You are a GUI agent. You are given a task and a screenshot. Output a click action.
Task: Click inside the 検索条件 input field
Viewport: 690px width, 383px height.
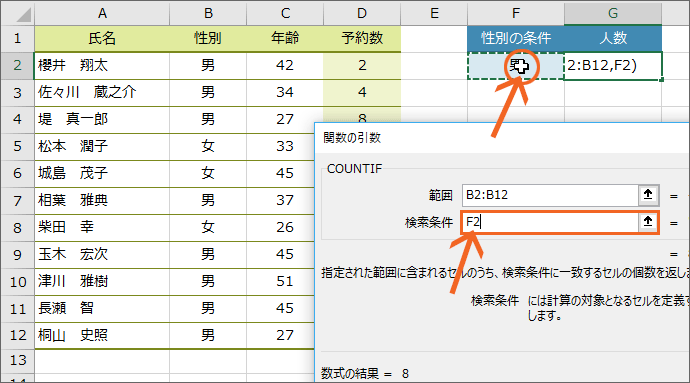[x=550, y=222]
